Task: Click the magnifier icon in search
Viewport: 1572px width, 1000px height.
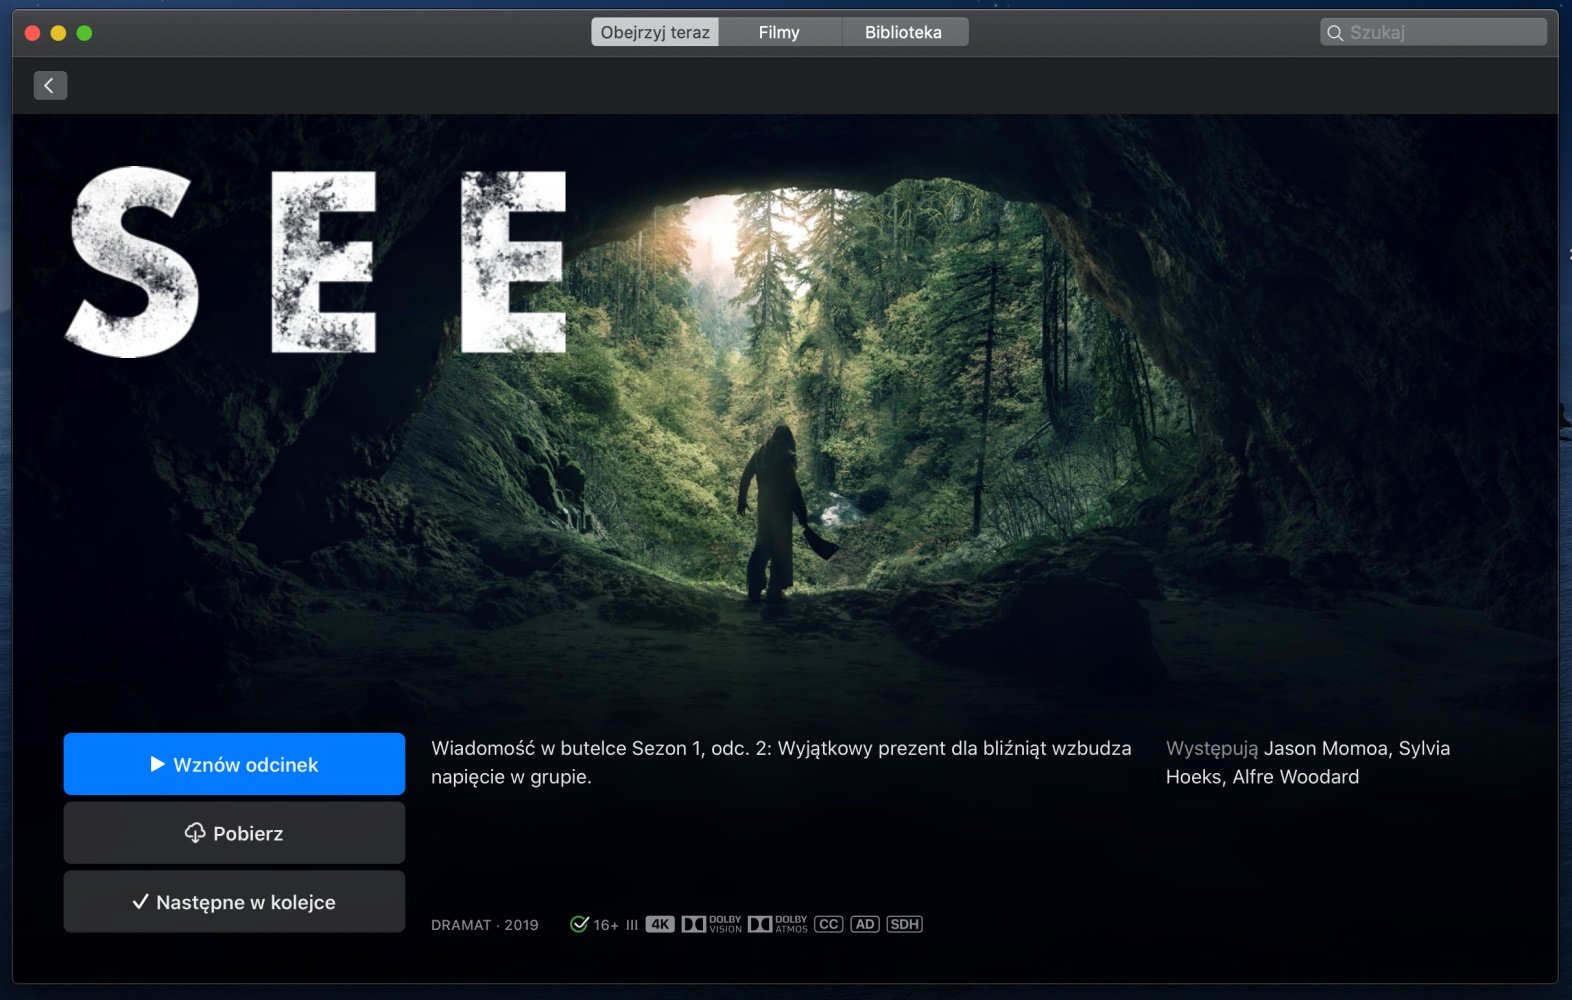Action: [1335, 33]
